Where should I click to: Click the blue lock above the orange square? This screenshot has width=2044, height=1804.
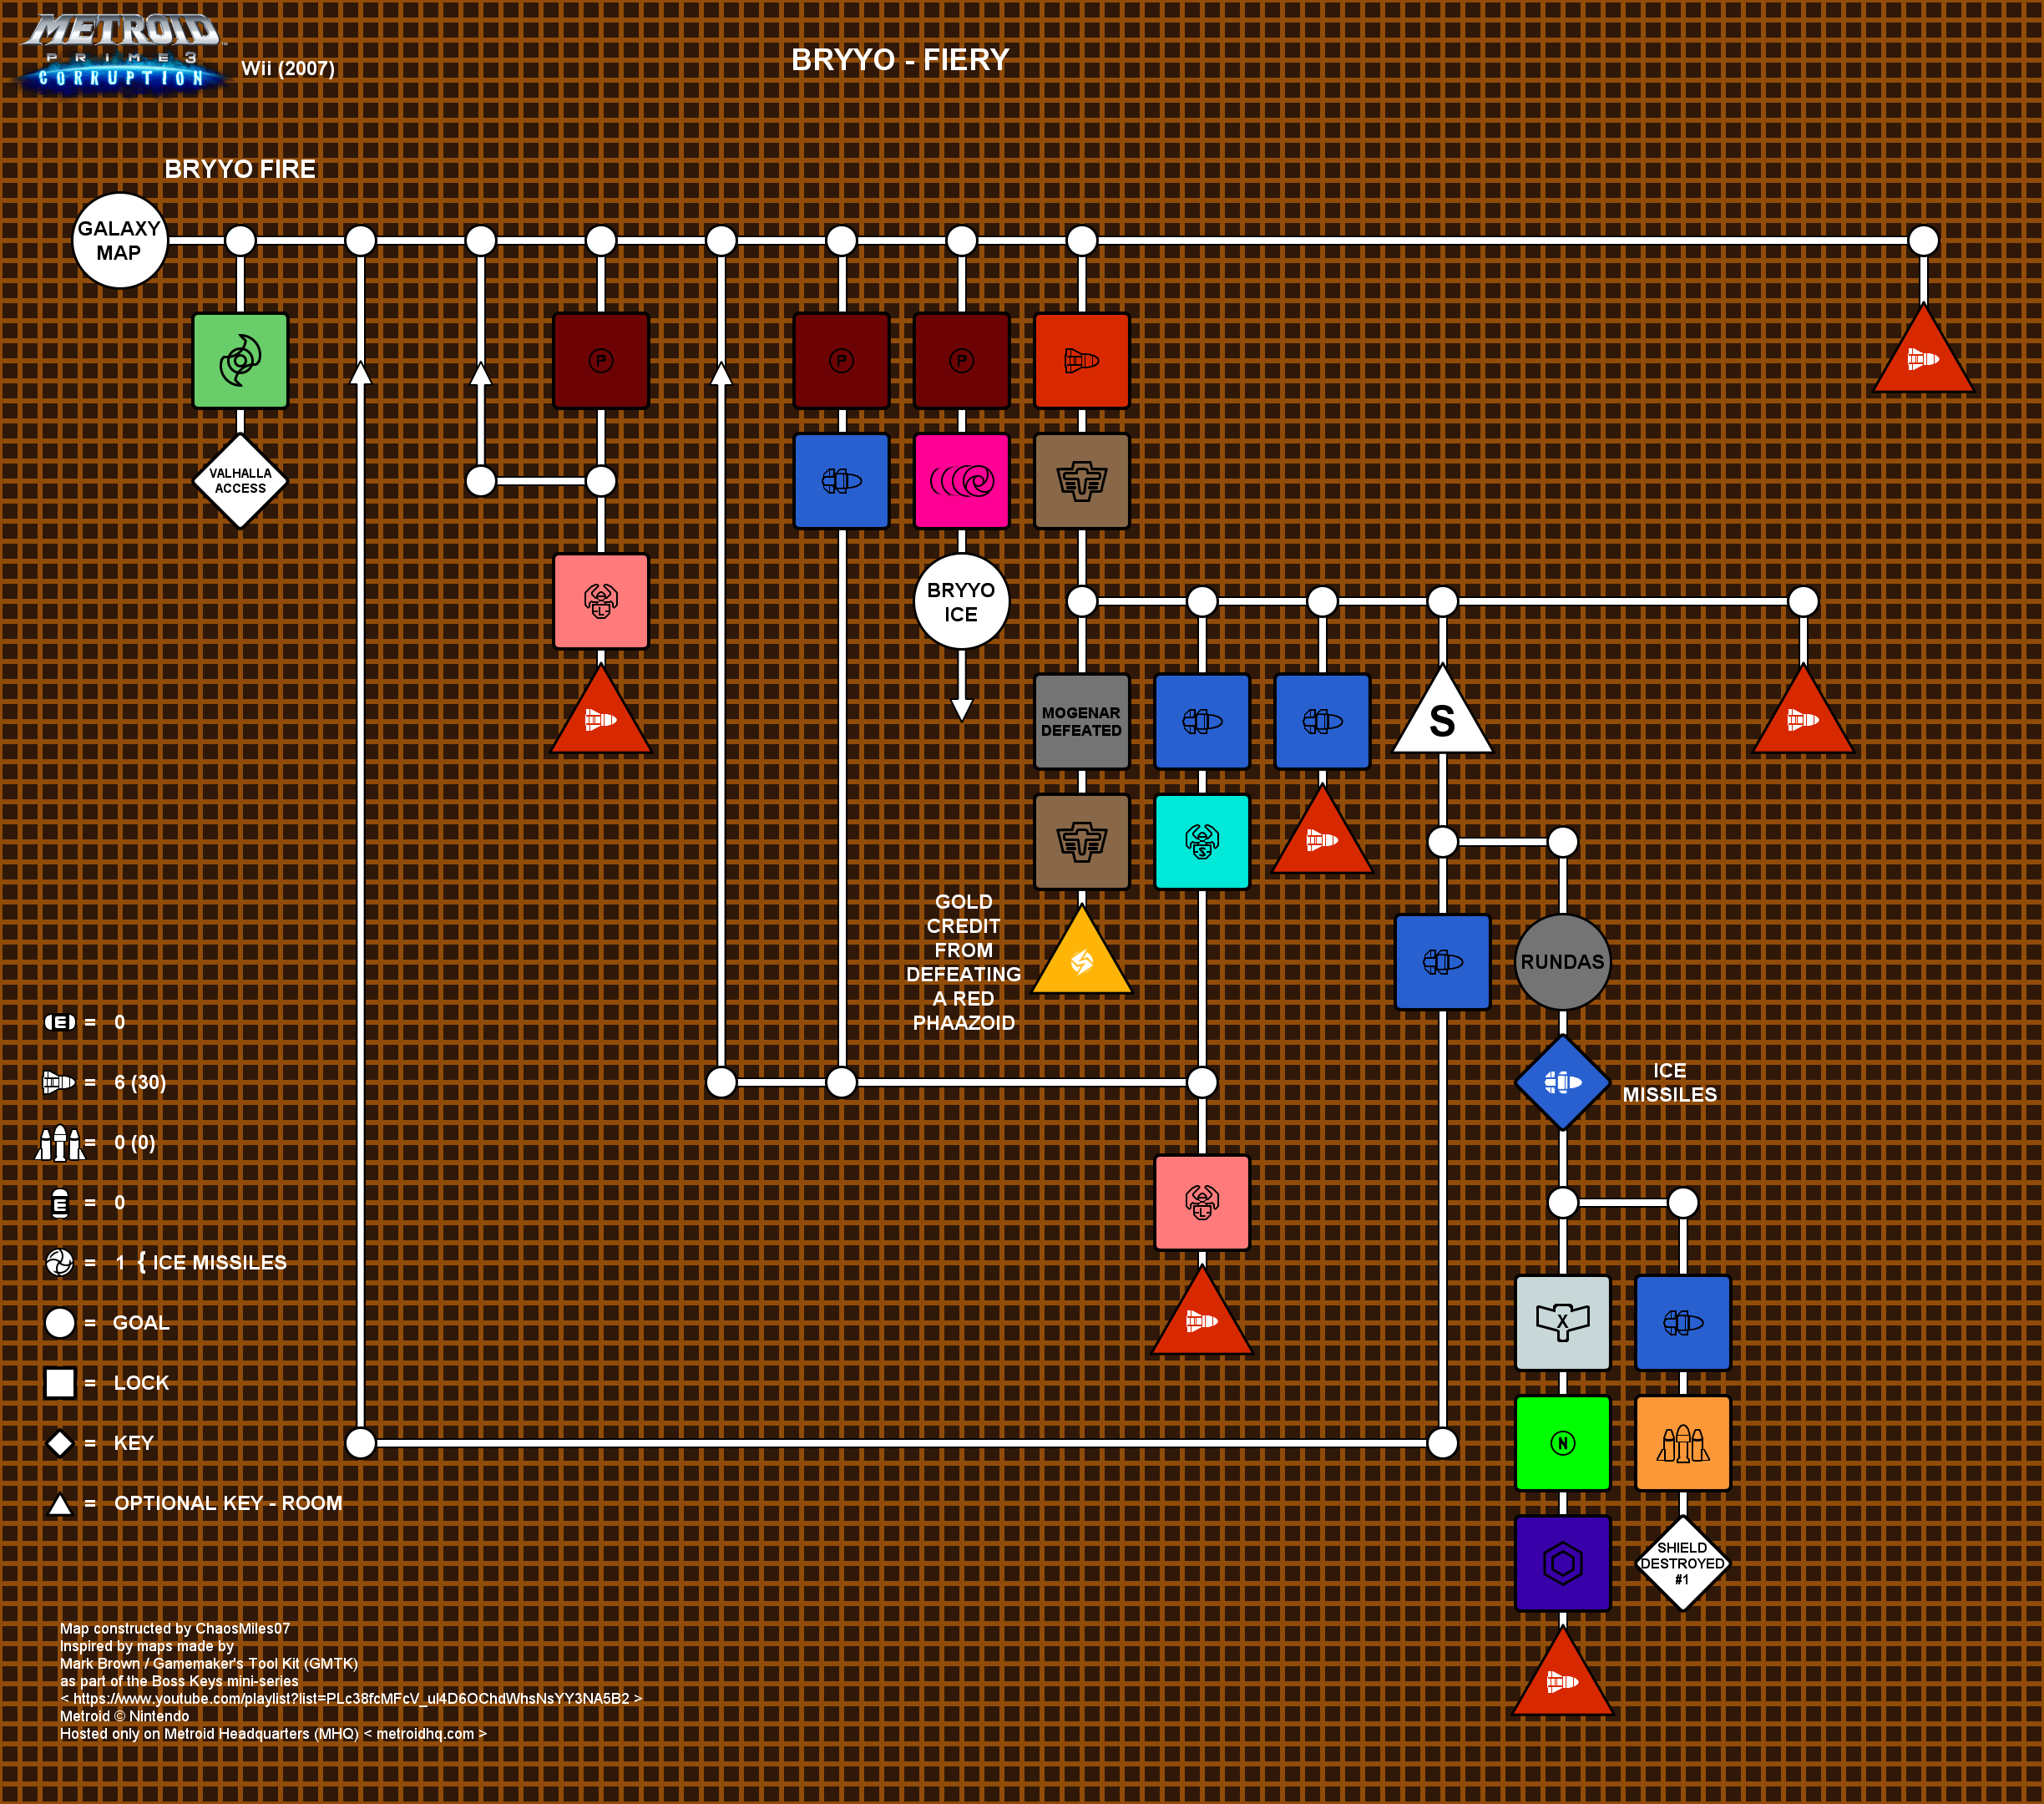click(x=1683, y=1323)
